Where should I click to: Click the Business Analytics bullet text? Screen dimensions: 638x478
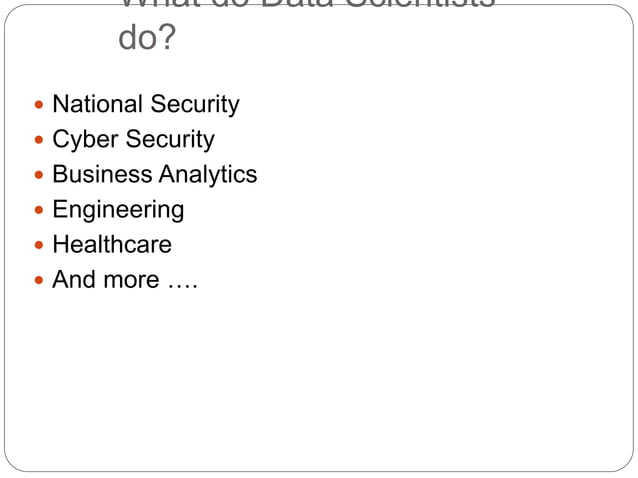click(x=155, y=175)
